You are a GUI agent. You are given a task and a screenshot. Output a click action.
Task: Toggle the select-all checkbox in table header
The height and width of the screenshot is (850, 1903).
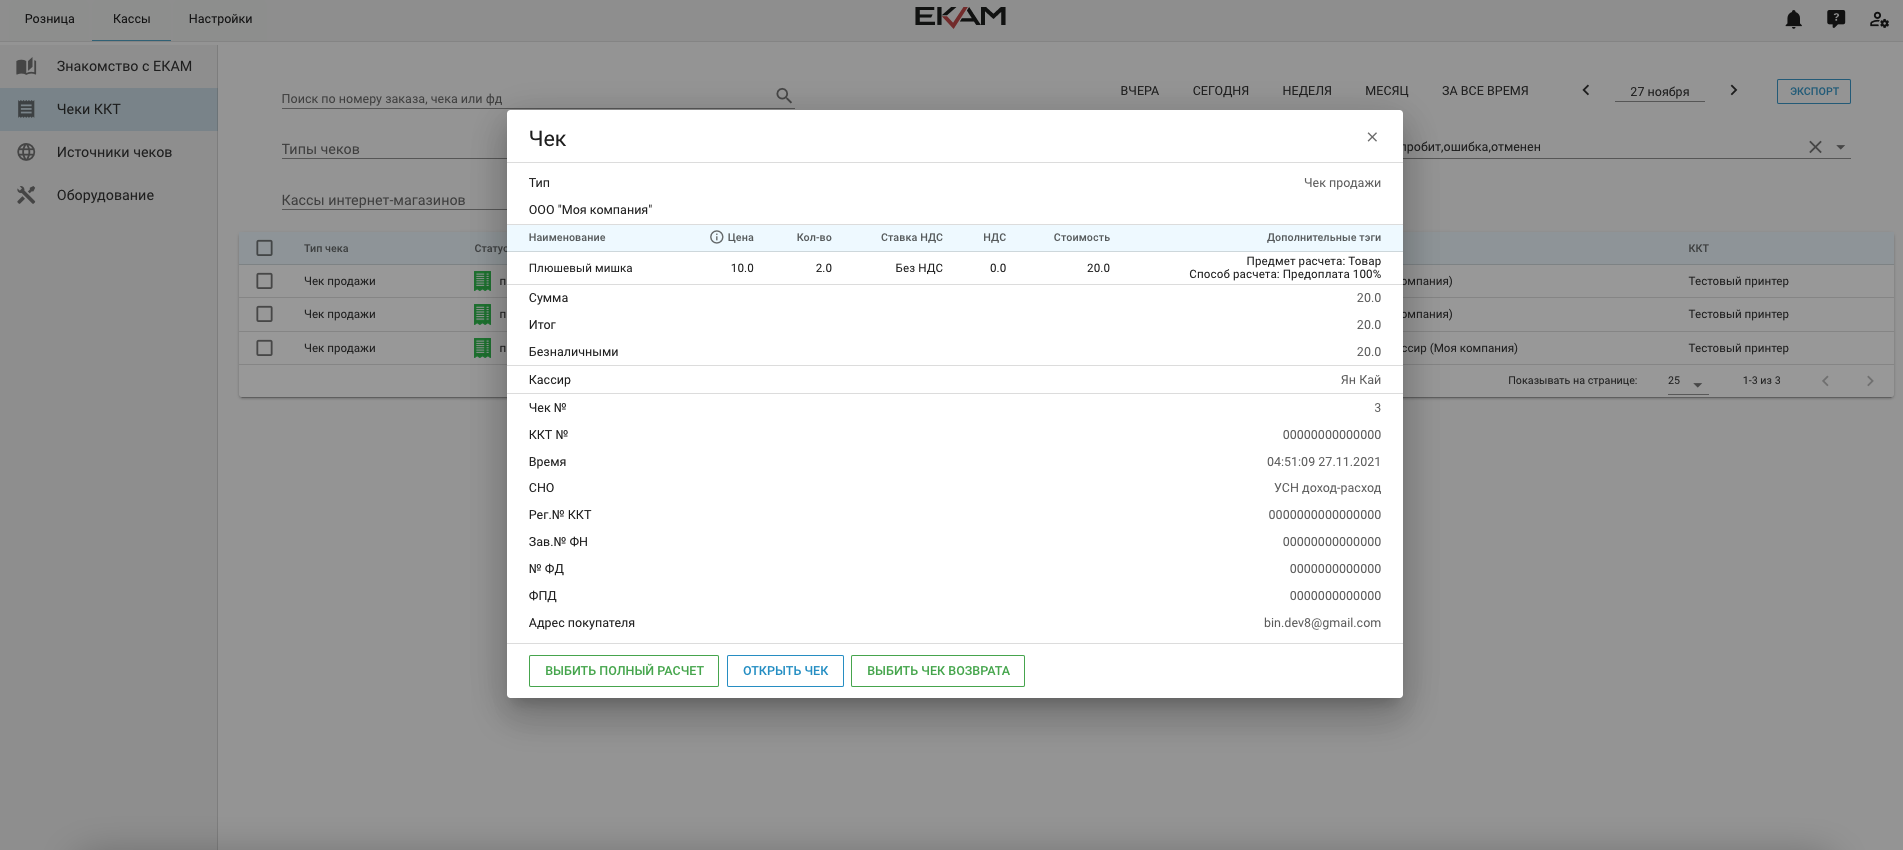pyautogui.click(x=264, y=248)
